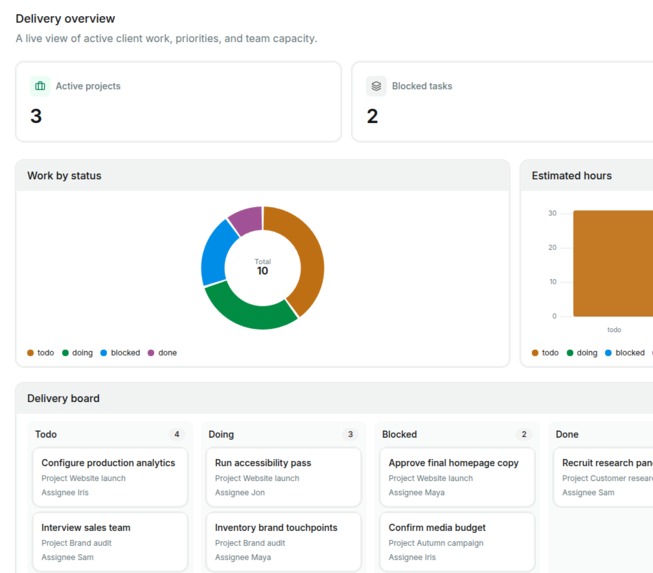This screenshot has height=573, width=653.
Task: Toggle the blocked legend in Work by status
Action: tap(120, 353)
